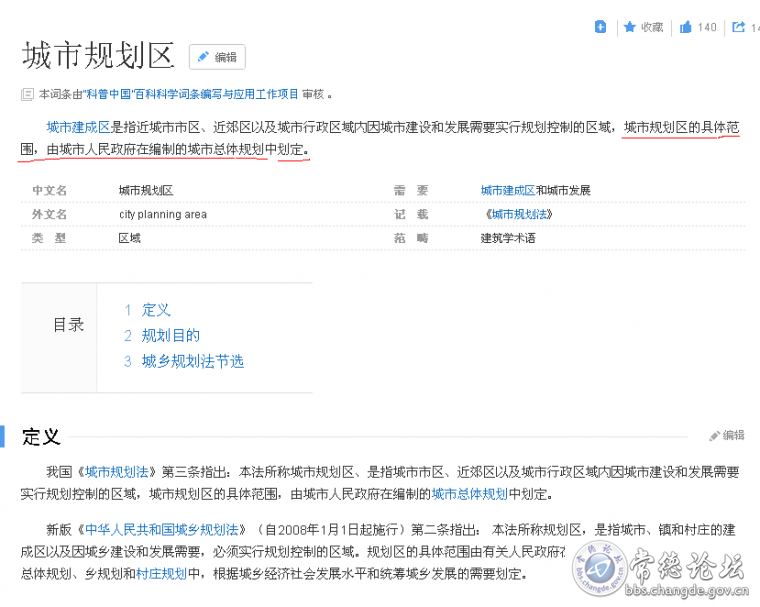Screen dimensions: 760x607
Task: Click the document icon before 本词条由
Action: (x=27, y=94)
